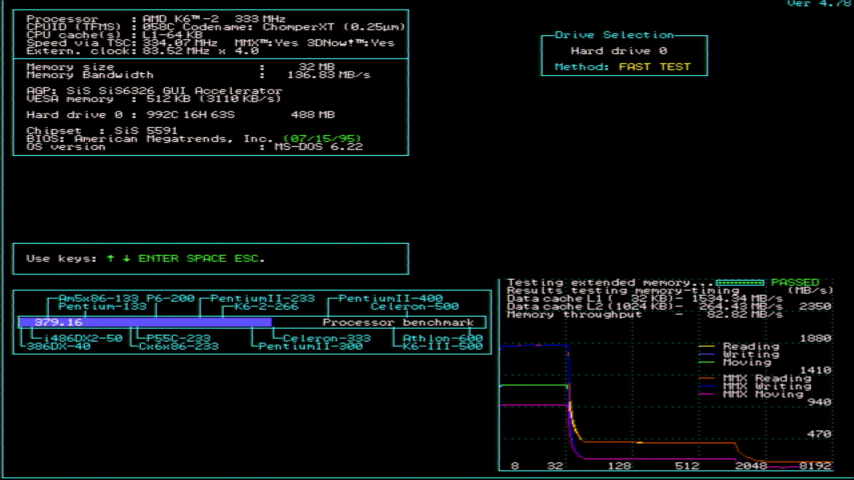Image resolution: width=854 pixels, height=480 pixels.
Task: Click the blue processor benchmark bar
Action: tap(144, 323)
